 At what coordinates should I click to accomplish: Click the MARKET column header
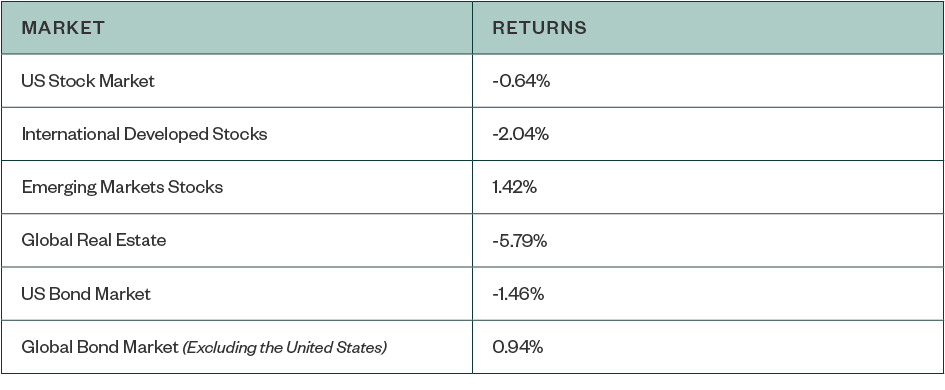[63, 28]
